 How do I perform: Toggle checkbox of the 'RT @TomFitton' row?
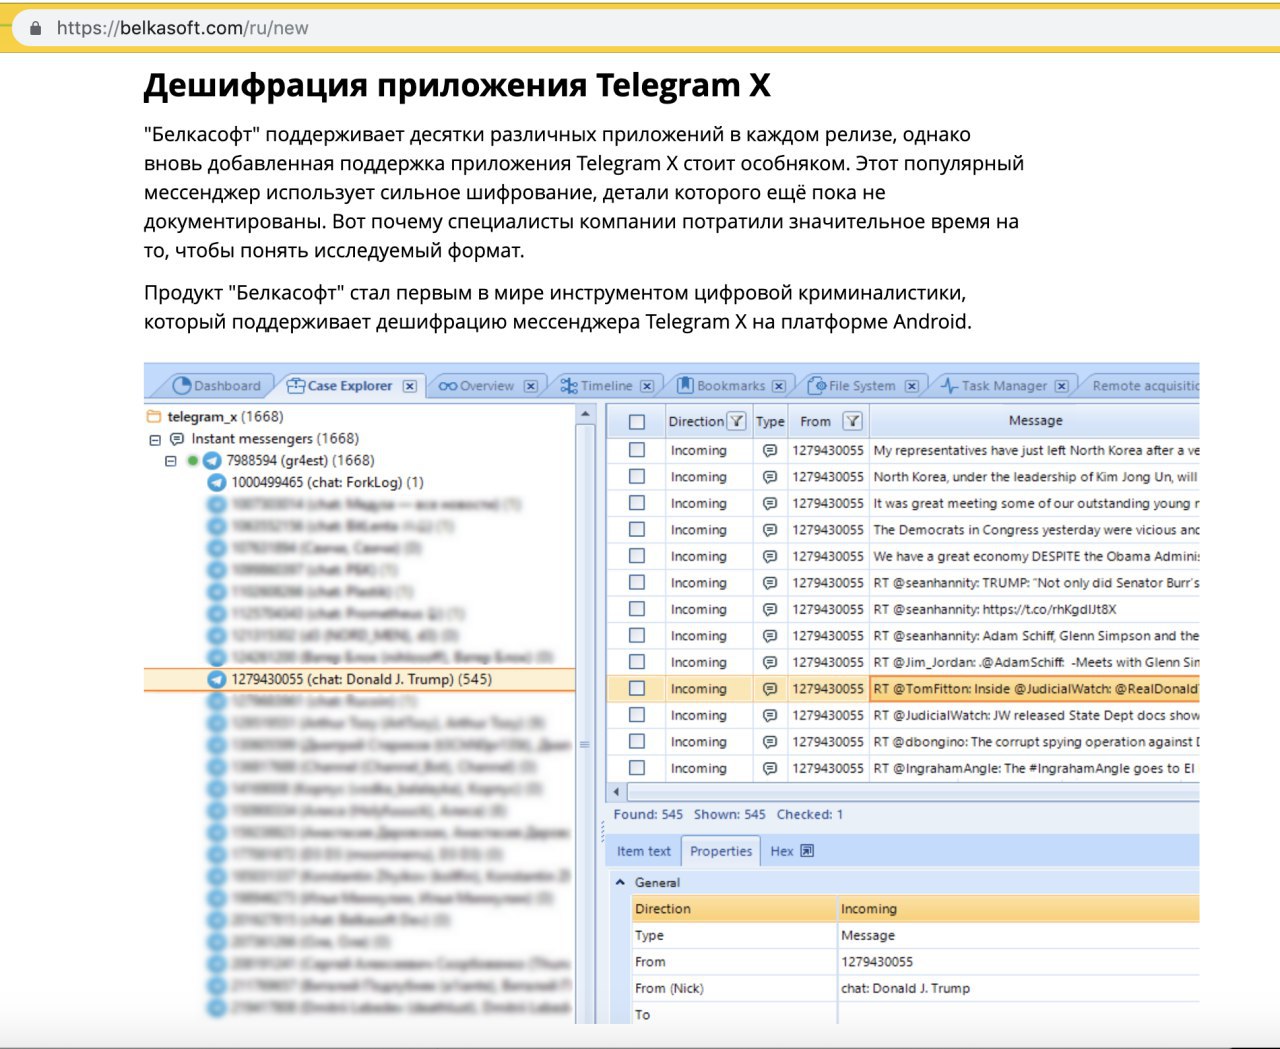pos(637,689)
